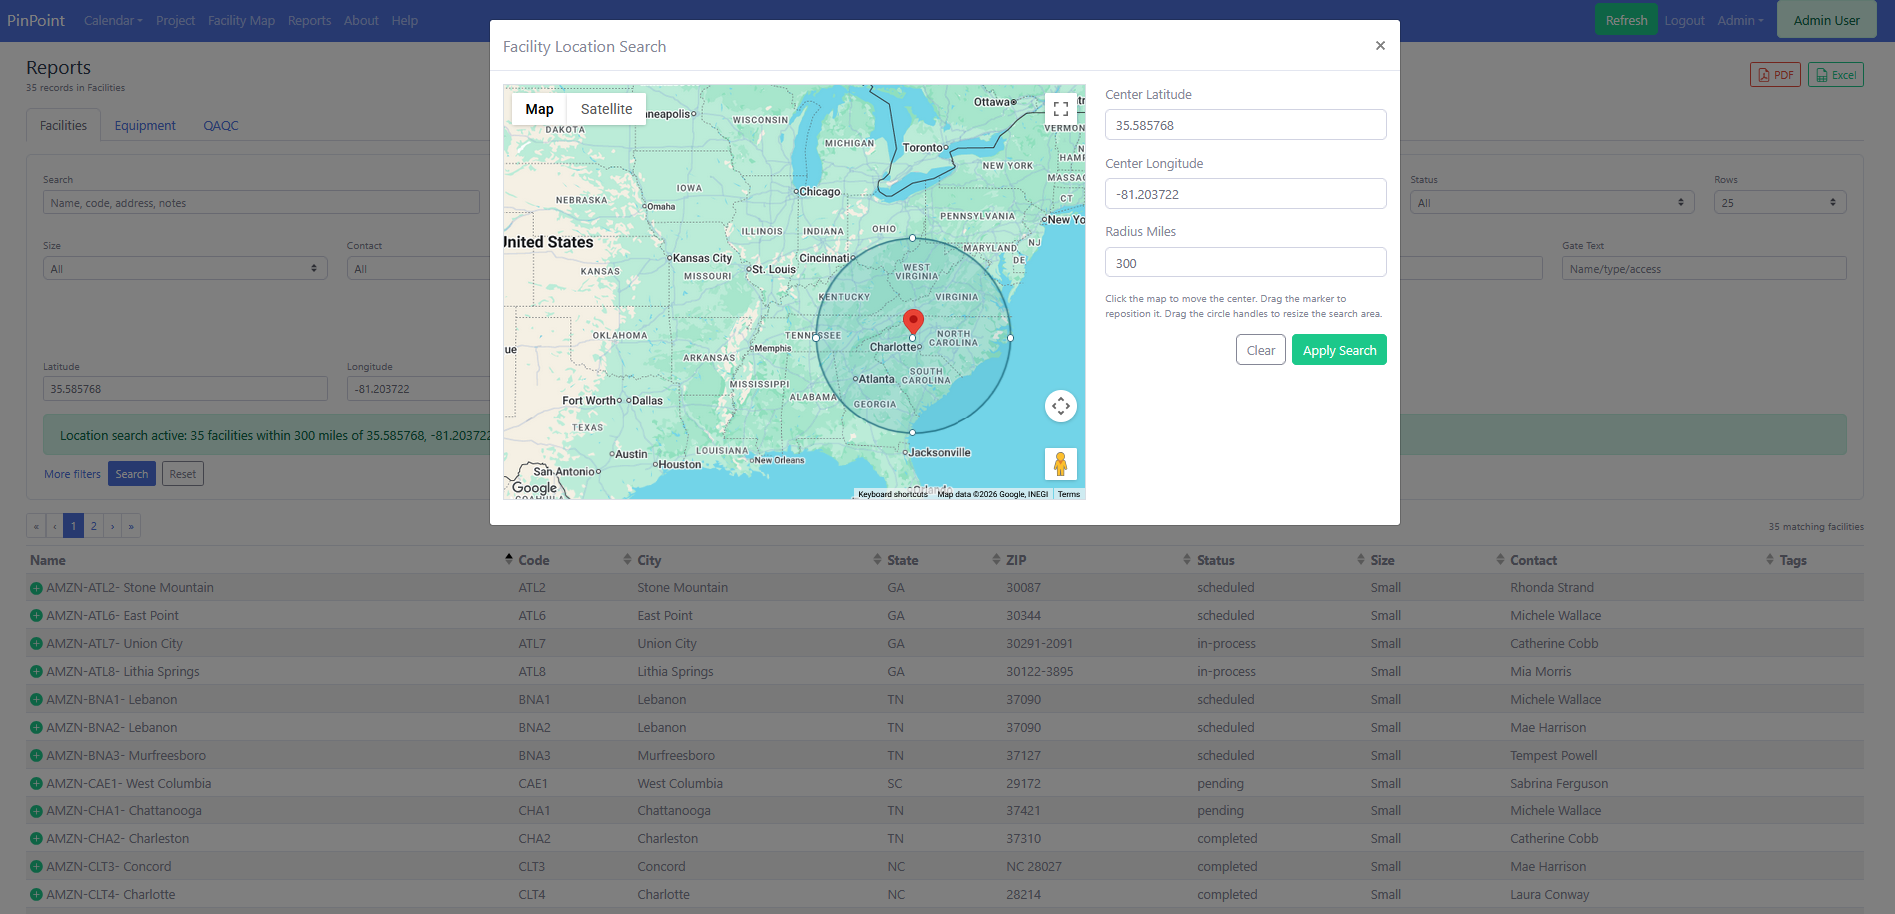Export report to Excel
Screen dimensions: 1895x914
tap(1836, 75)
